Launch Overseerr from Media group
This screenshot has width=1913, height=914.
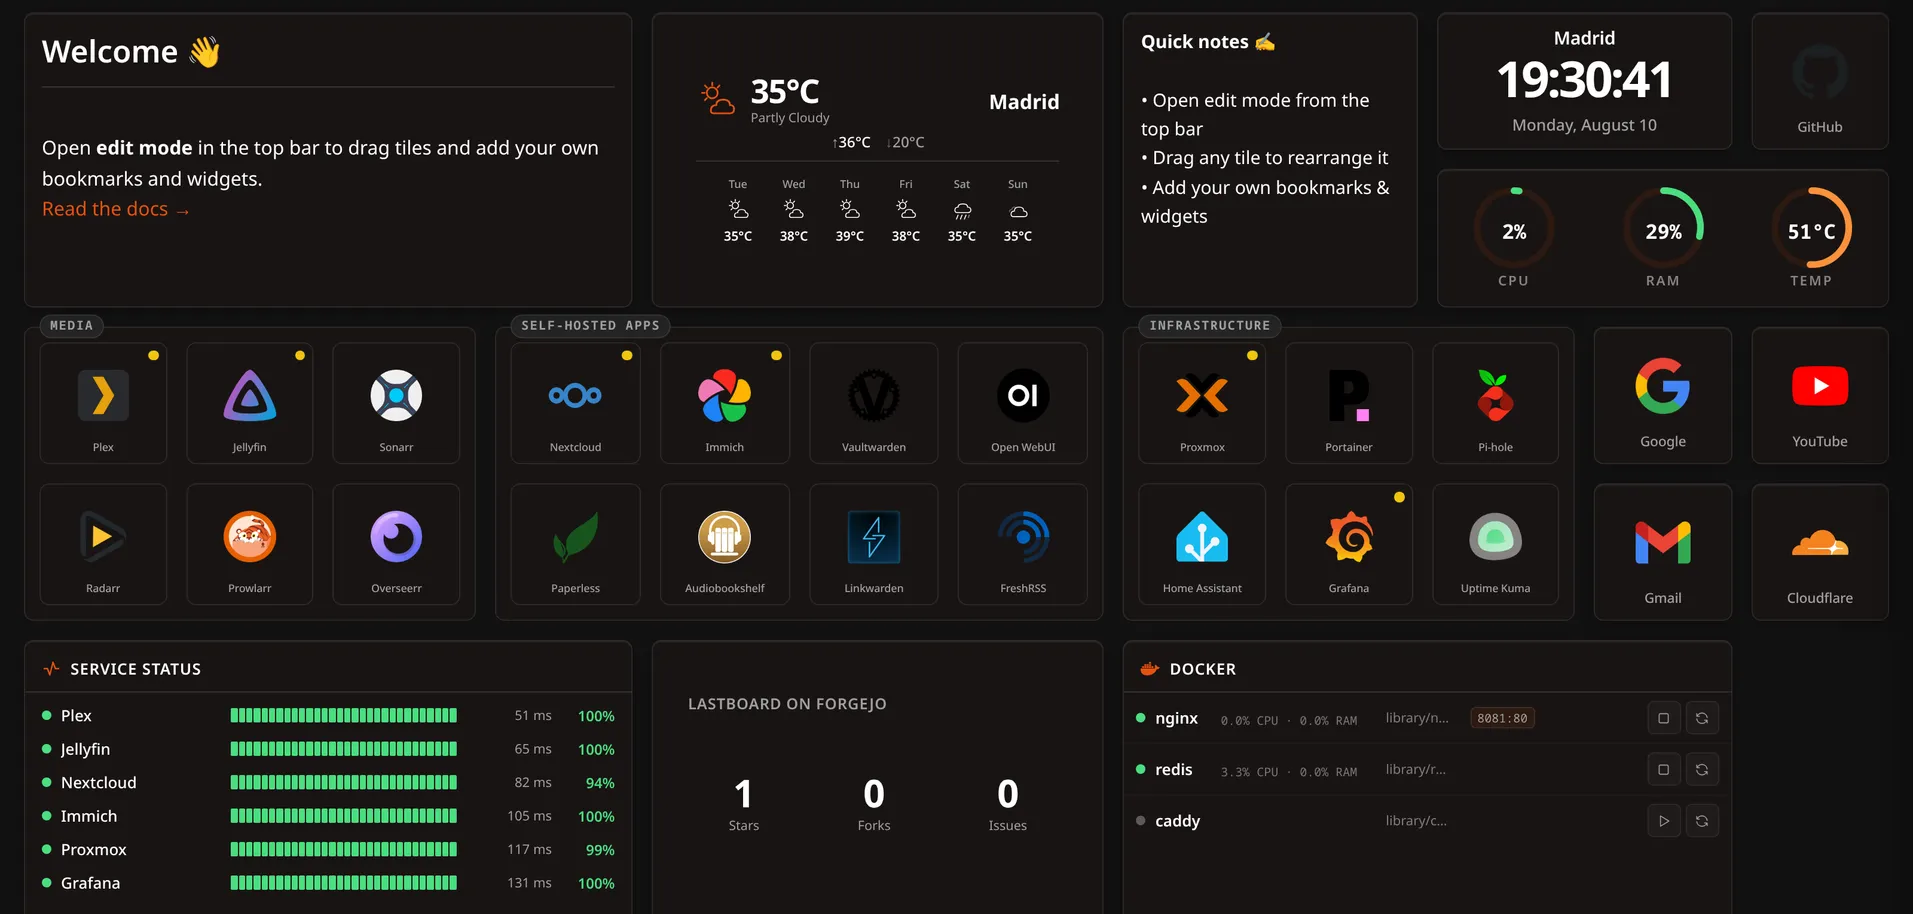tap(396, 544)
